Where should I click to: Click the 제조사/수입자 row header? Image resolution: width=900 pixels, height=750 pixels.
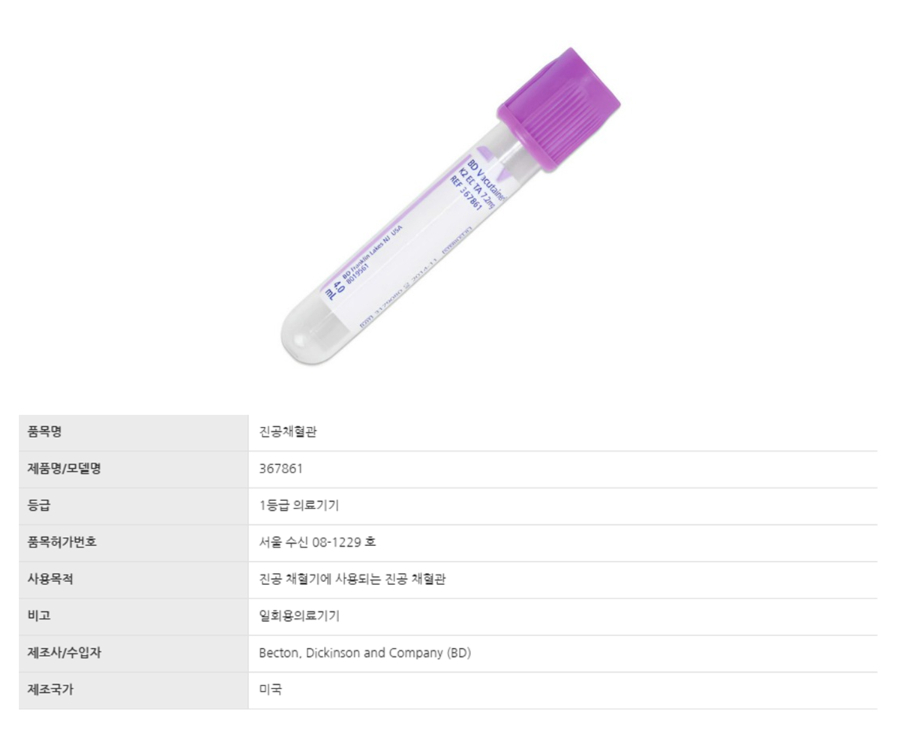pos(64,653)
